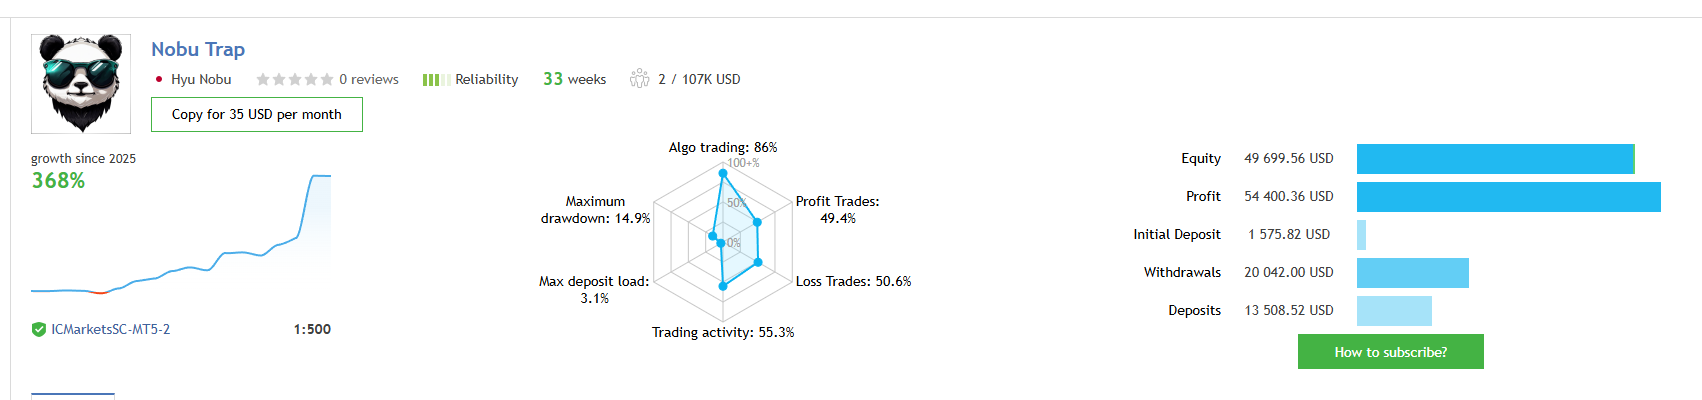Open the Hyu Nobu author profile
This screenshot has width=1702, height=400.
click(200, 80)
